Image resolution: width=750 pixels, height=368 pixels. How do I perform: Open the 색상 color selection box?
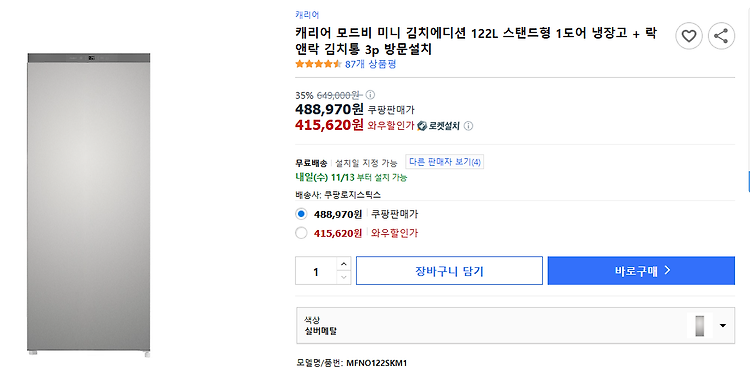tap(515, 325)
